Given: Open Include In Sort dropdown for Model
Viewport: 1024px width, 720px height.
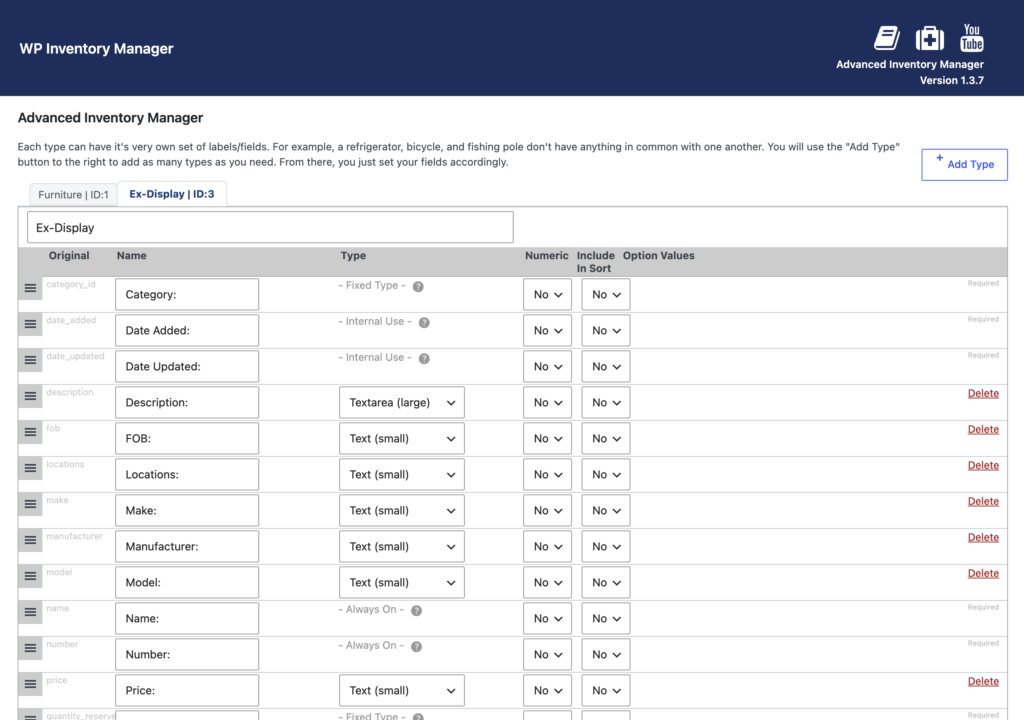Looking at the screenshot, I should point(606,582).
